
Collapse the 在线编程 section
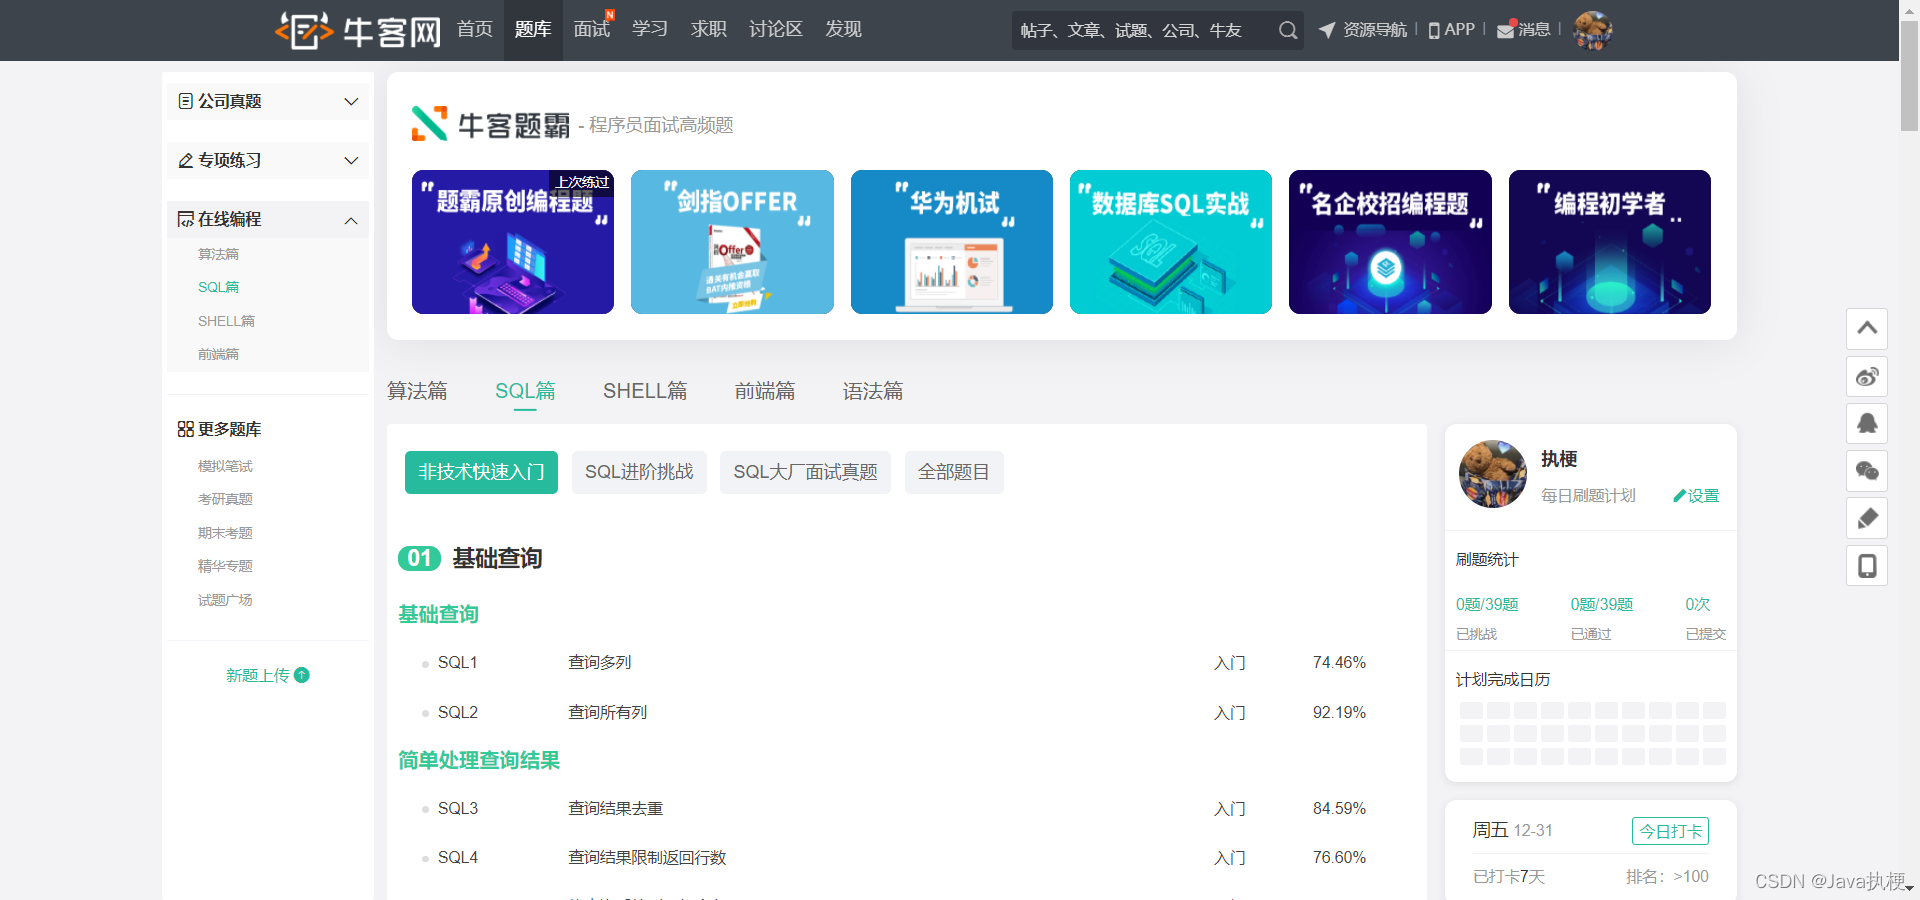coord(268,219)
